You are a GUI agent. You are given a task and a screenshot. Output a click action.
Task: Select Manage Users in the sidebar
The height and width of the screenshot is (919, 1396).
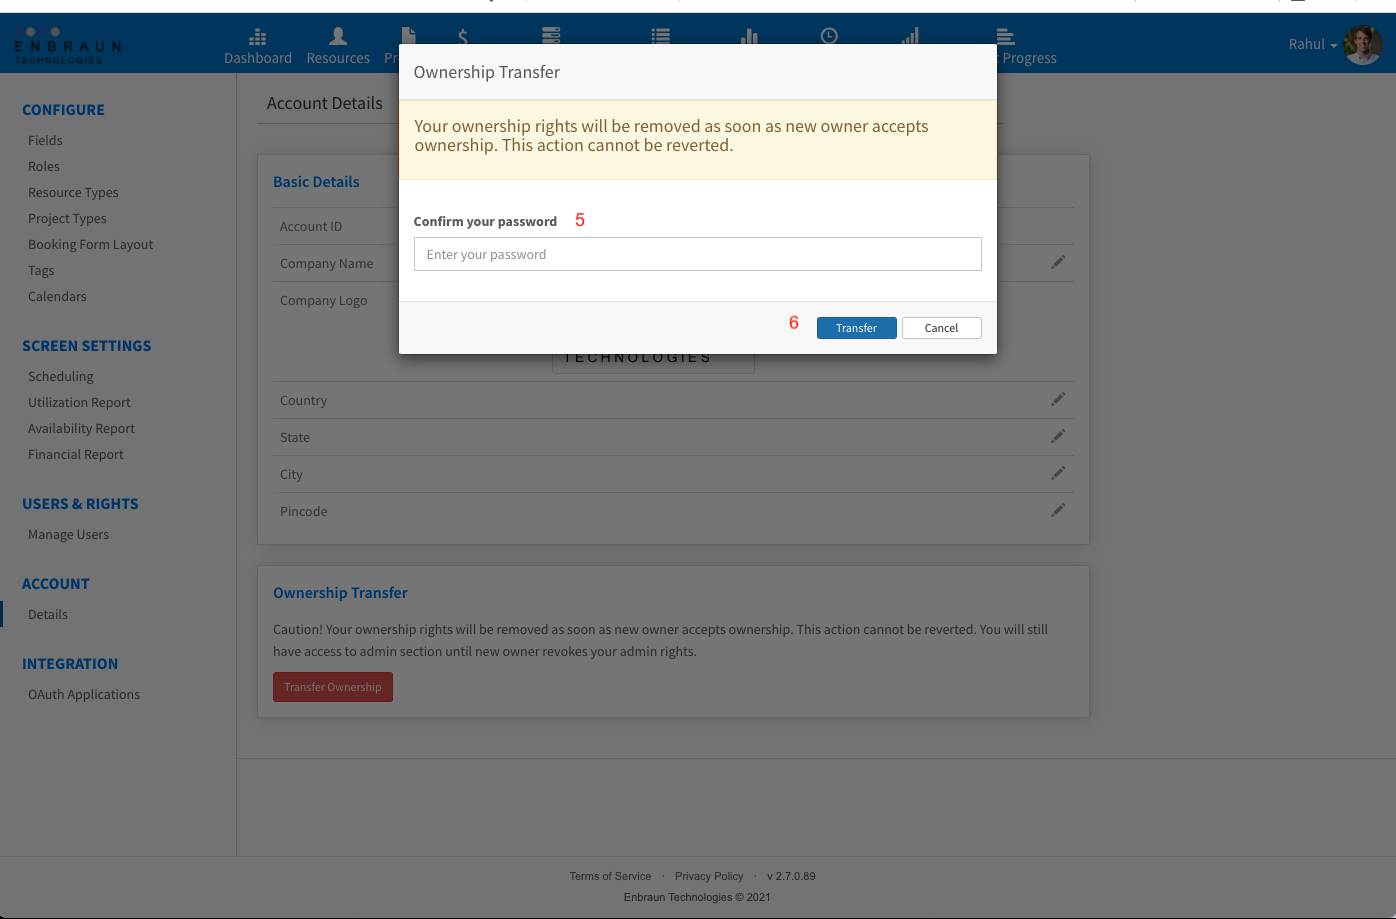68,534
